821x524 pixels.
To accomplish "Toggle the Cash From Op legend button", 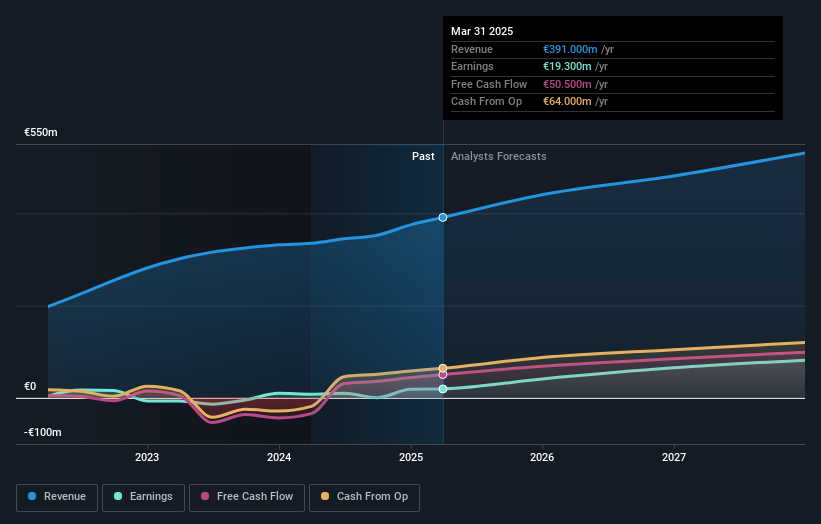I will 364,497.
